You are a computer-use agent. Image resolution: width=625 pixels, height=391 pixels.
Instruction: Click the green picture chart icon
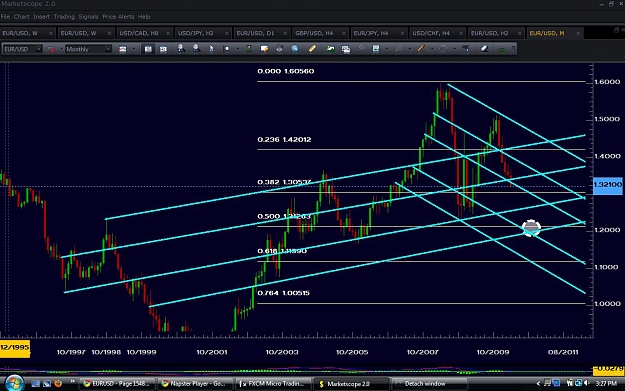[330, 49]
